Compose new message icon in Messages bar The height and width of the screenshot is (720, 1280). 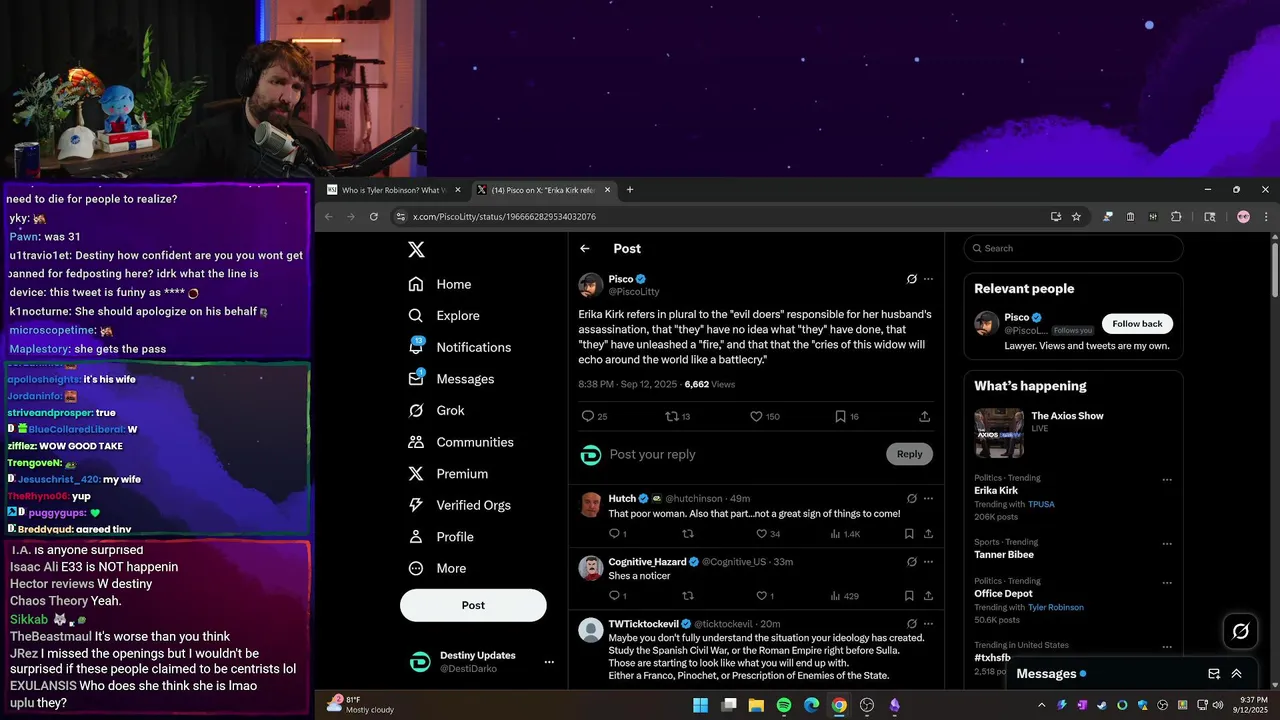click(x=1214, y=674)
